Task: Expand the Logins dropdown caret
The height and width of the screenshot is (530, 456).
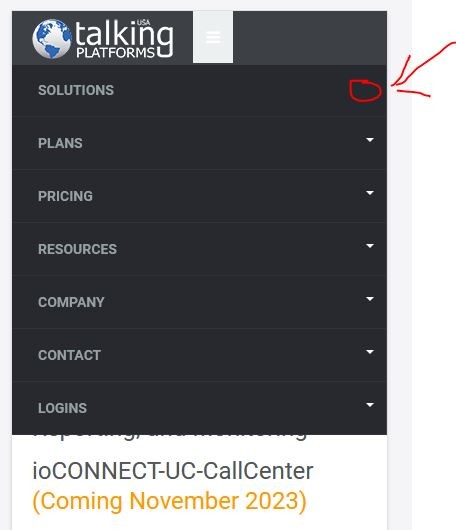Action: [370, 405]
